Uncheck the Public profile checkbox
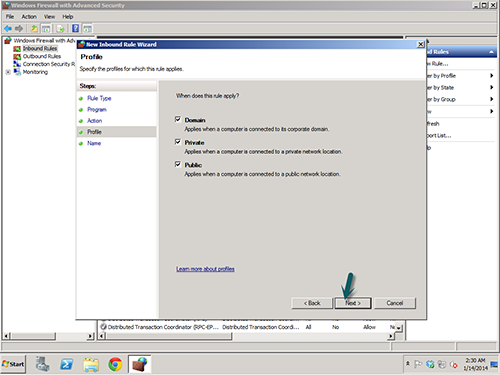500x375 pixels. click(178, 164)
